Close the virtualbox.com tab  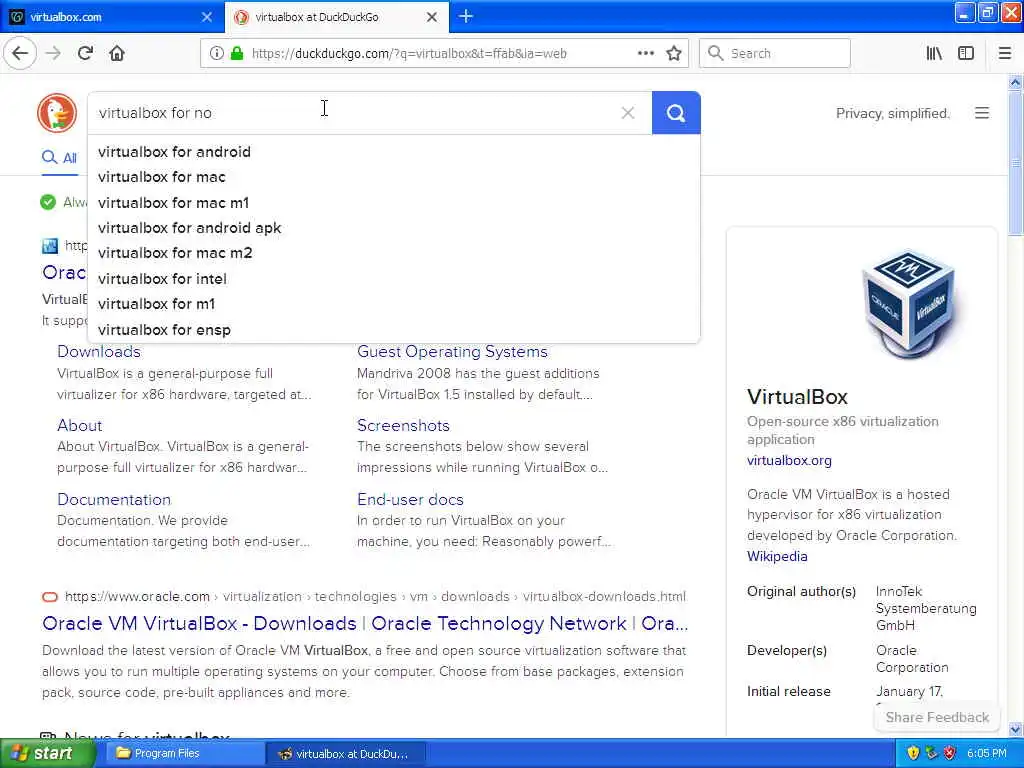(x=206, y=17)
